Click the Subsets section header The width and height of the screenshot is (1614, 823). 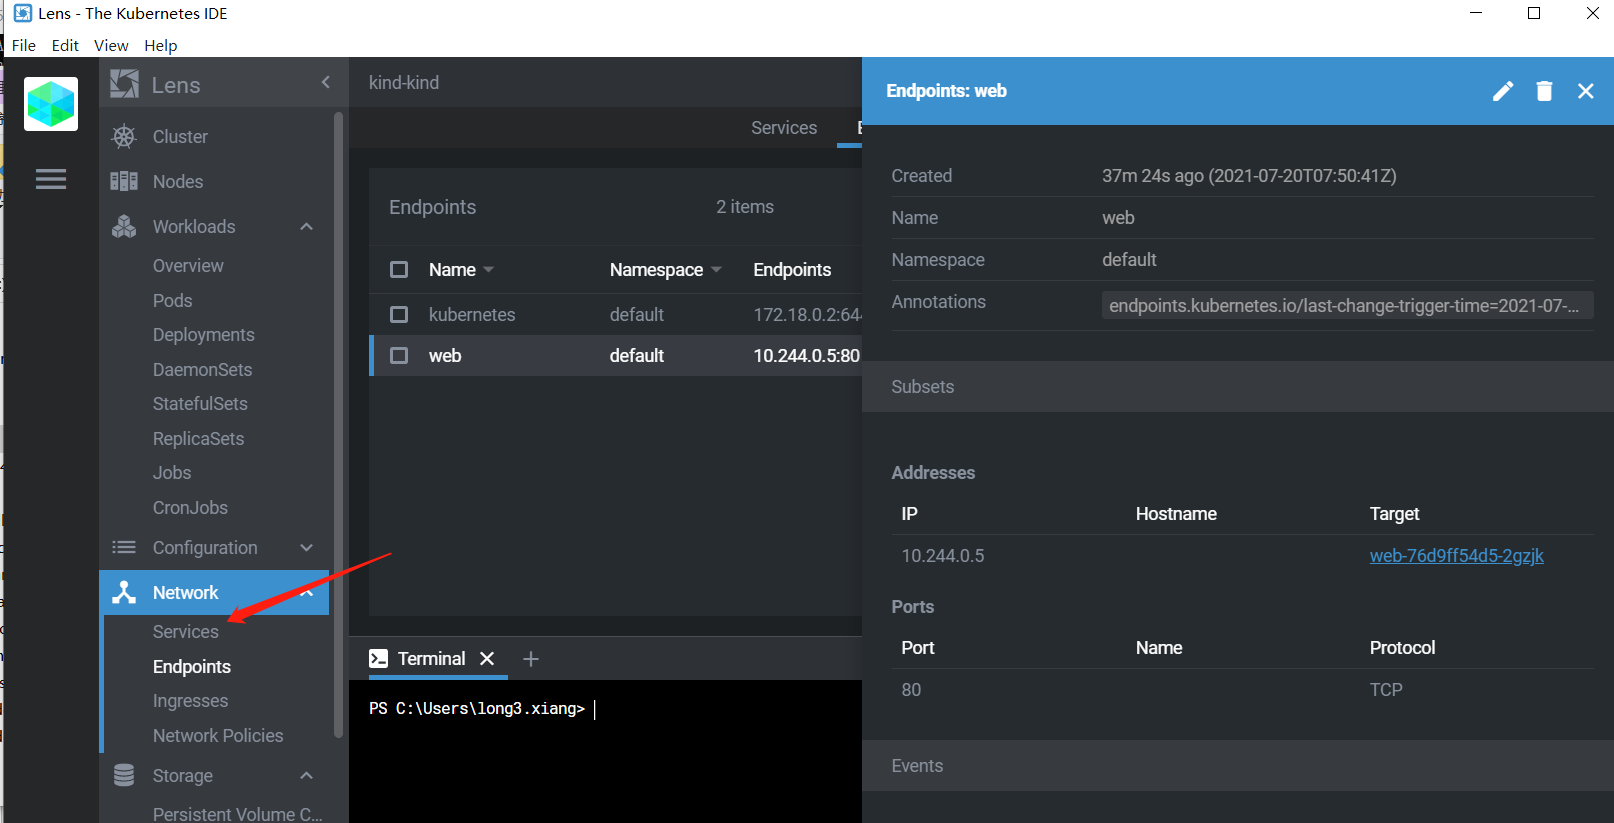tap(1238, 386)
